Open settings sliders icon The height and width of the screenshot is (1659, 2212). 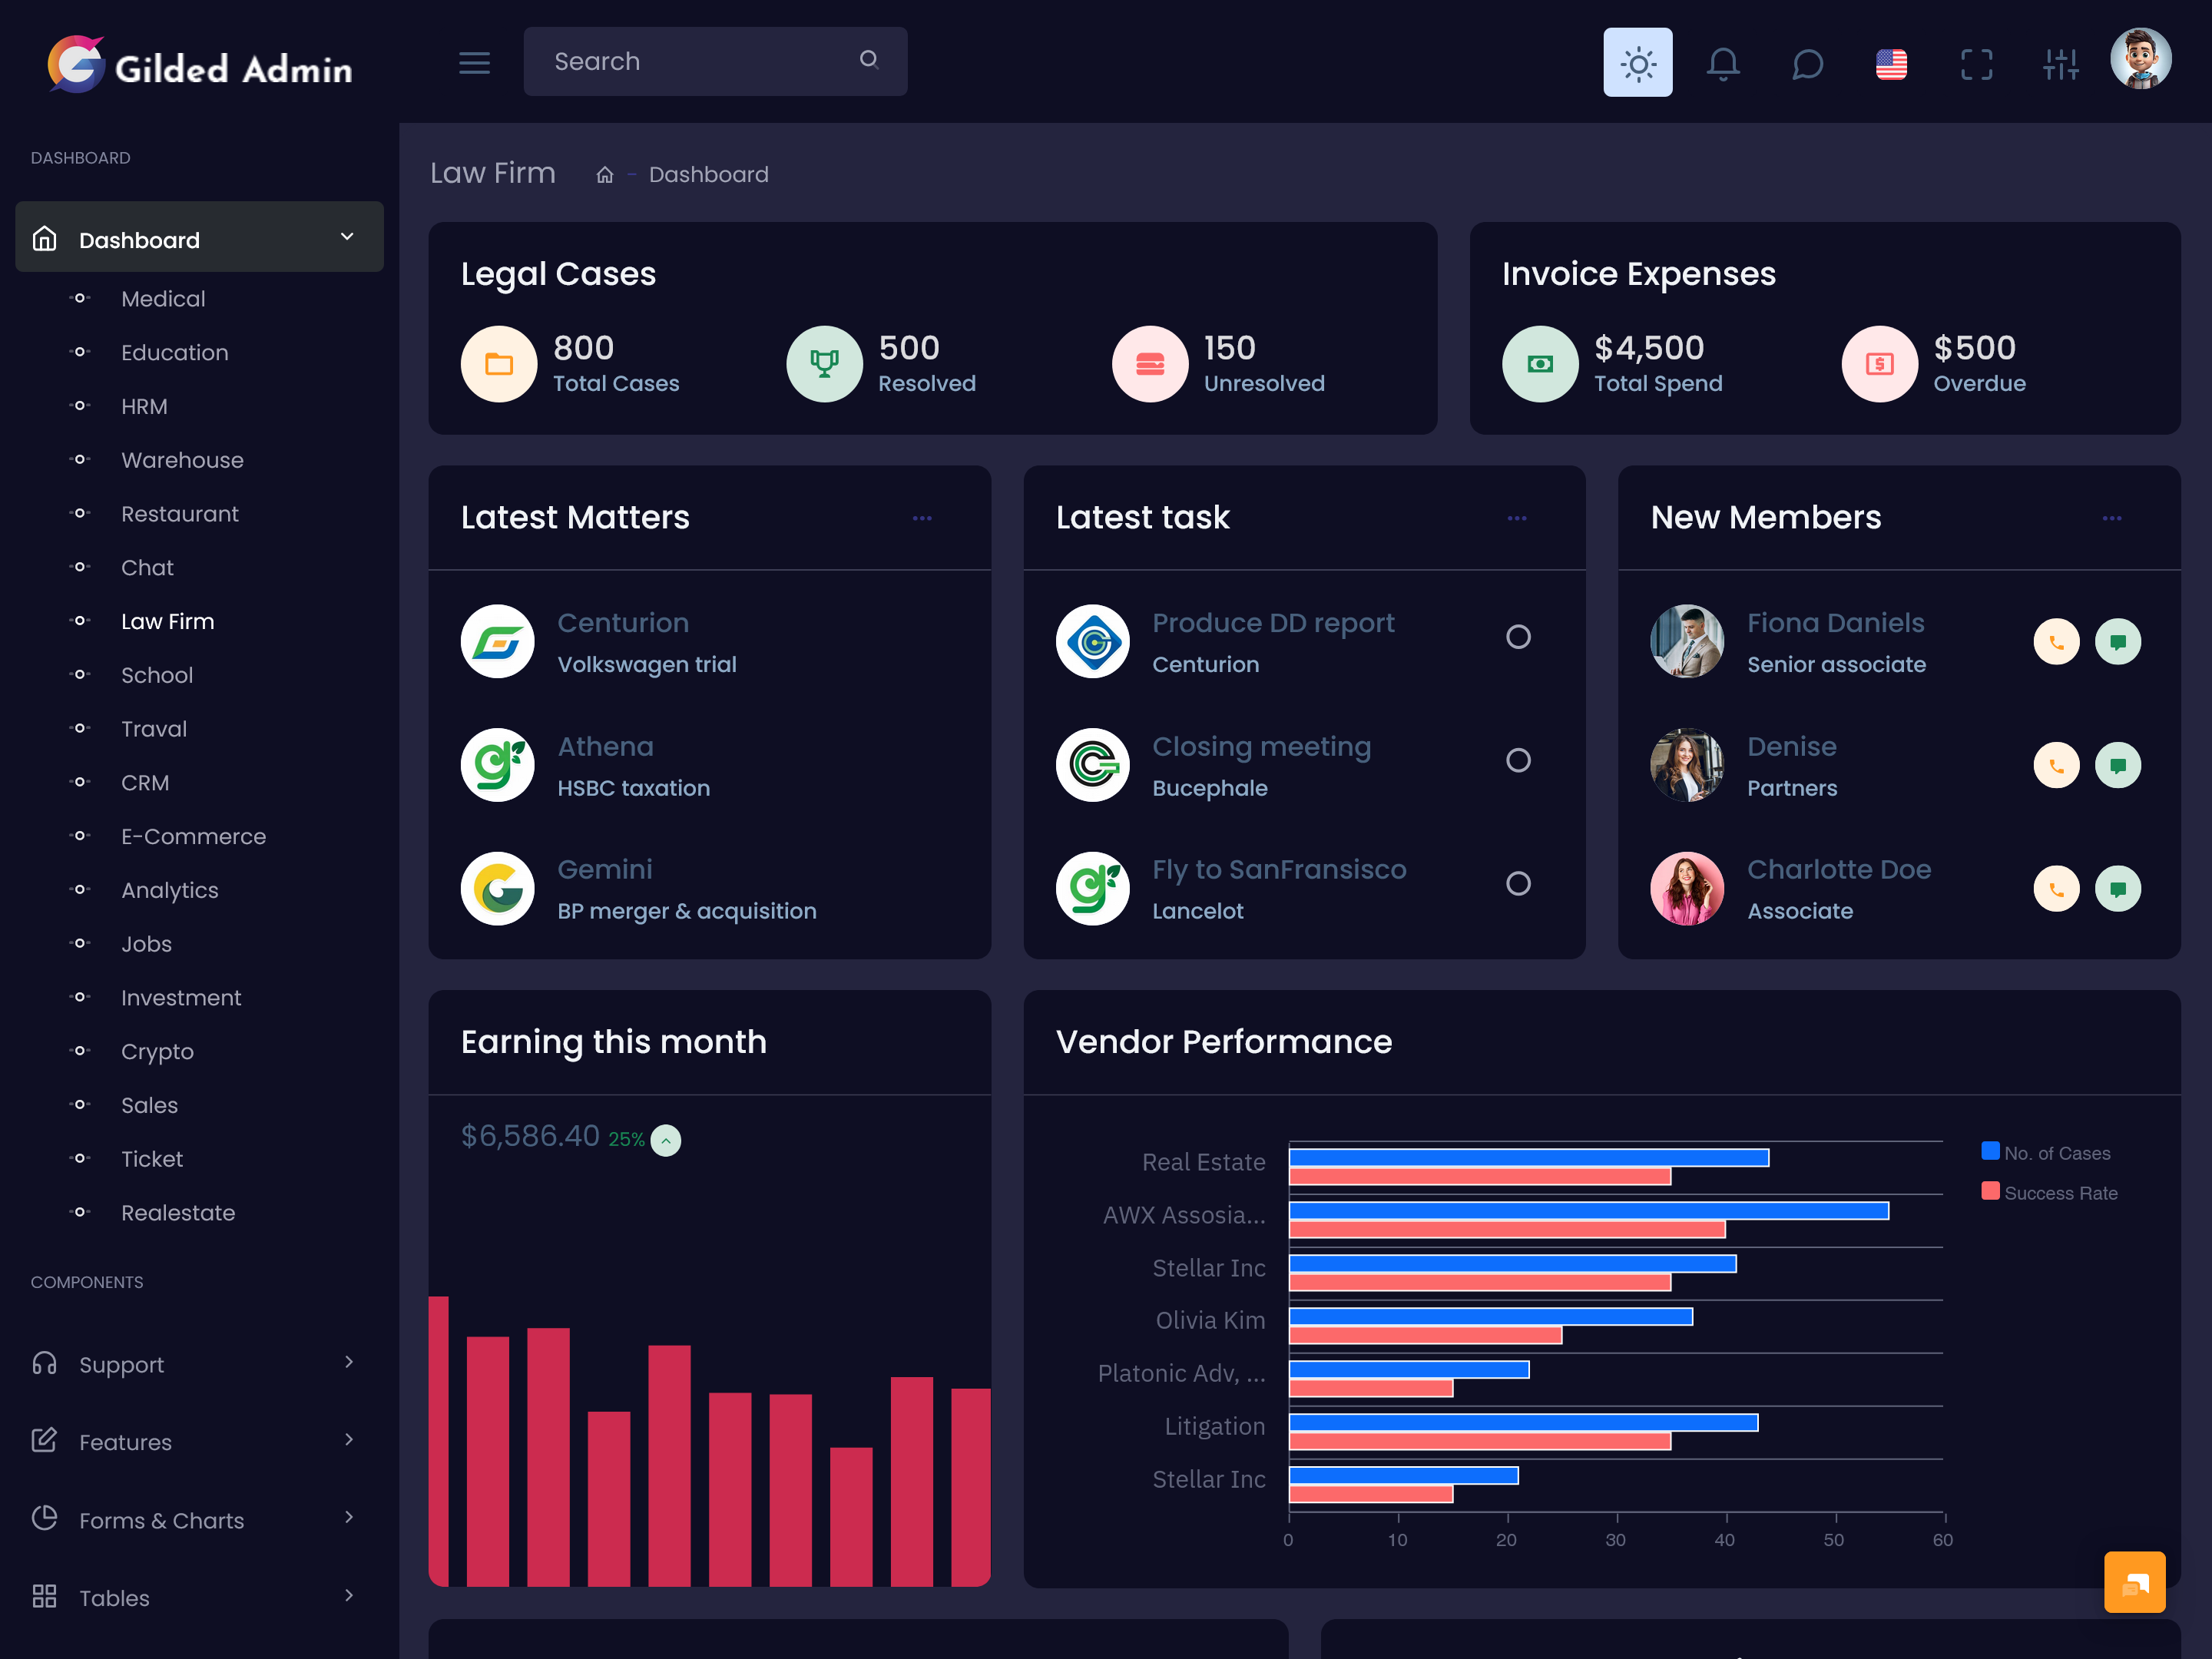[x=2060, y=64]
